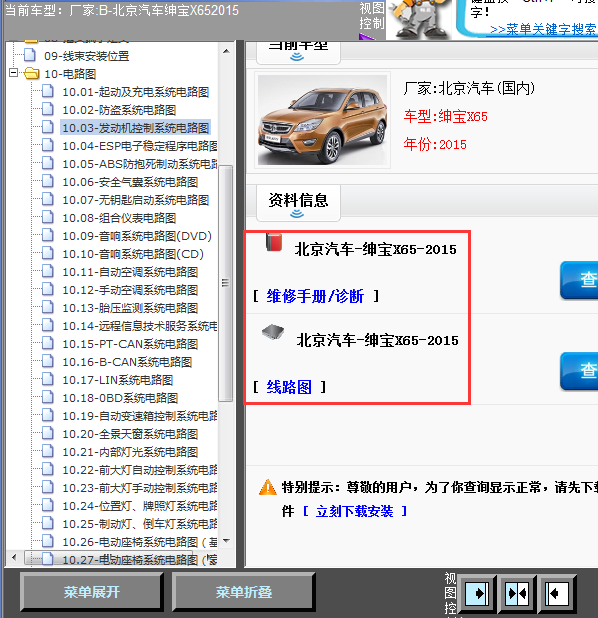Click 车型:绅宝X65 red text

click(445, 116)
